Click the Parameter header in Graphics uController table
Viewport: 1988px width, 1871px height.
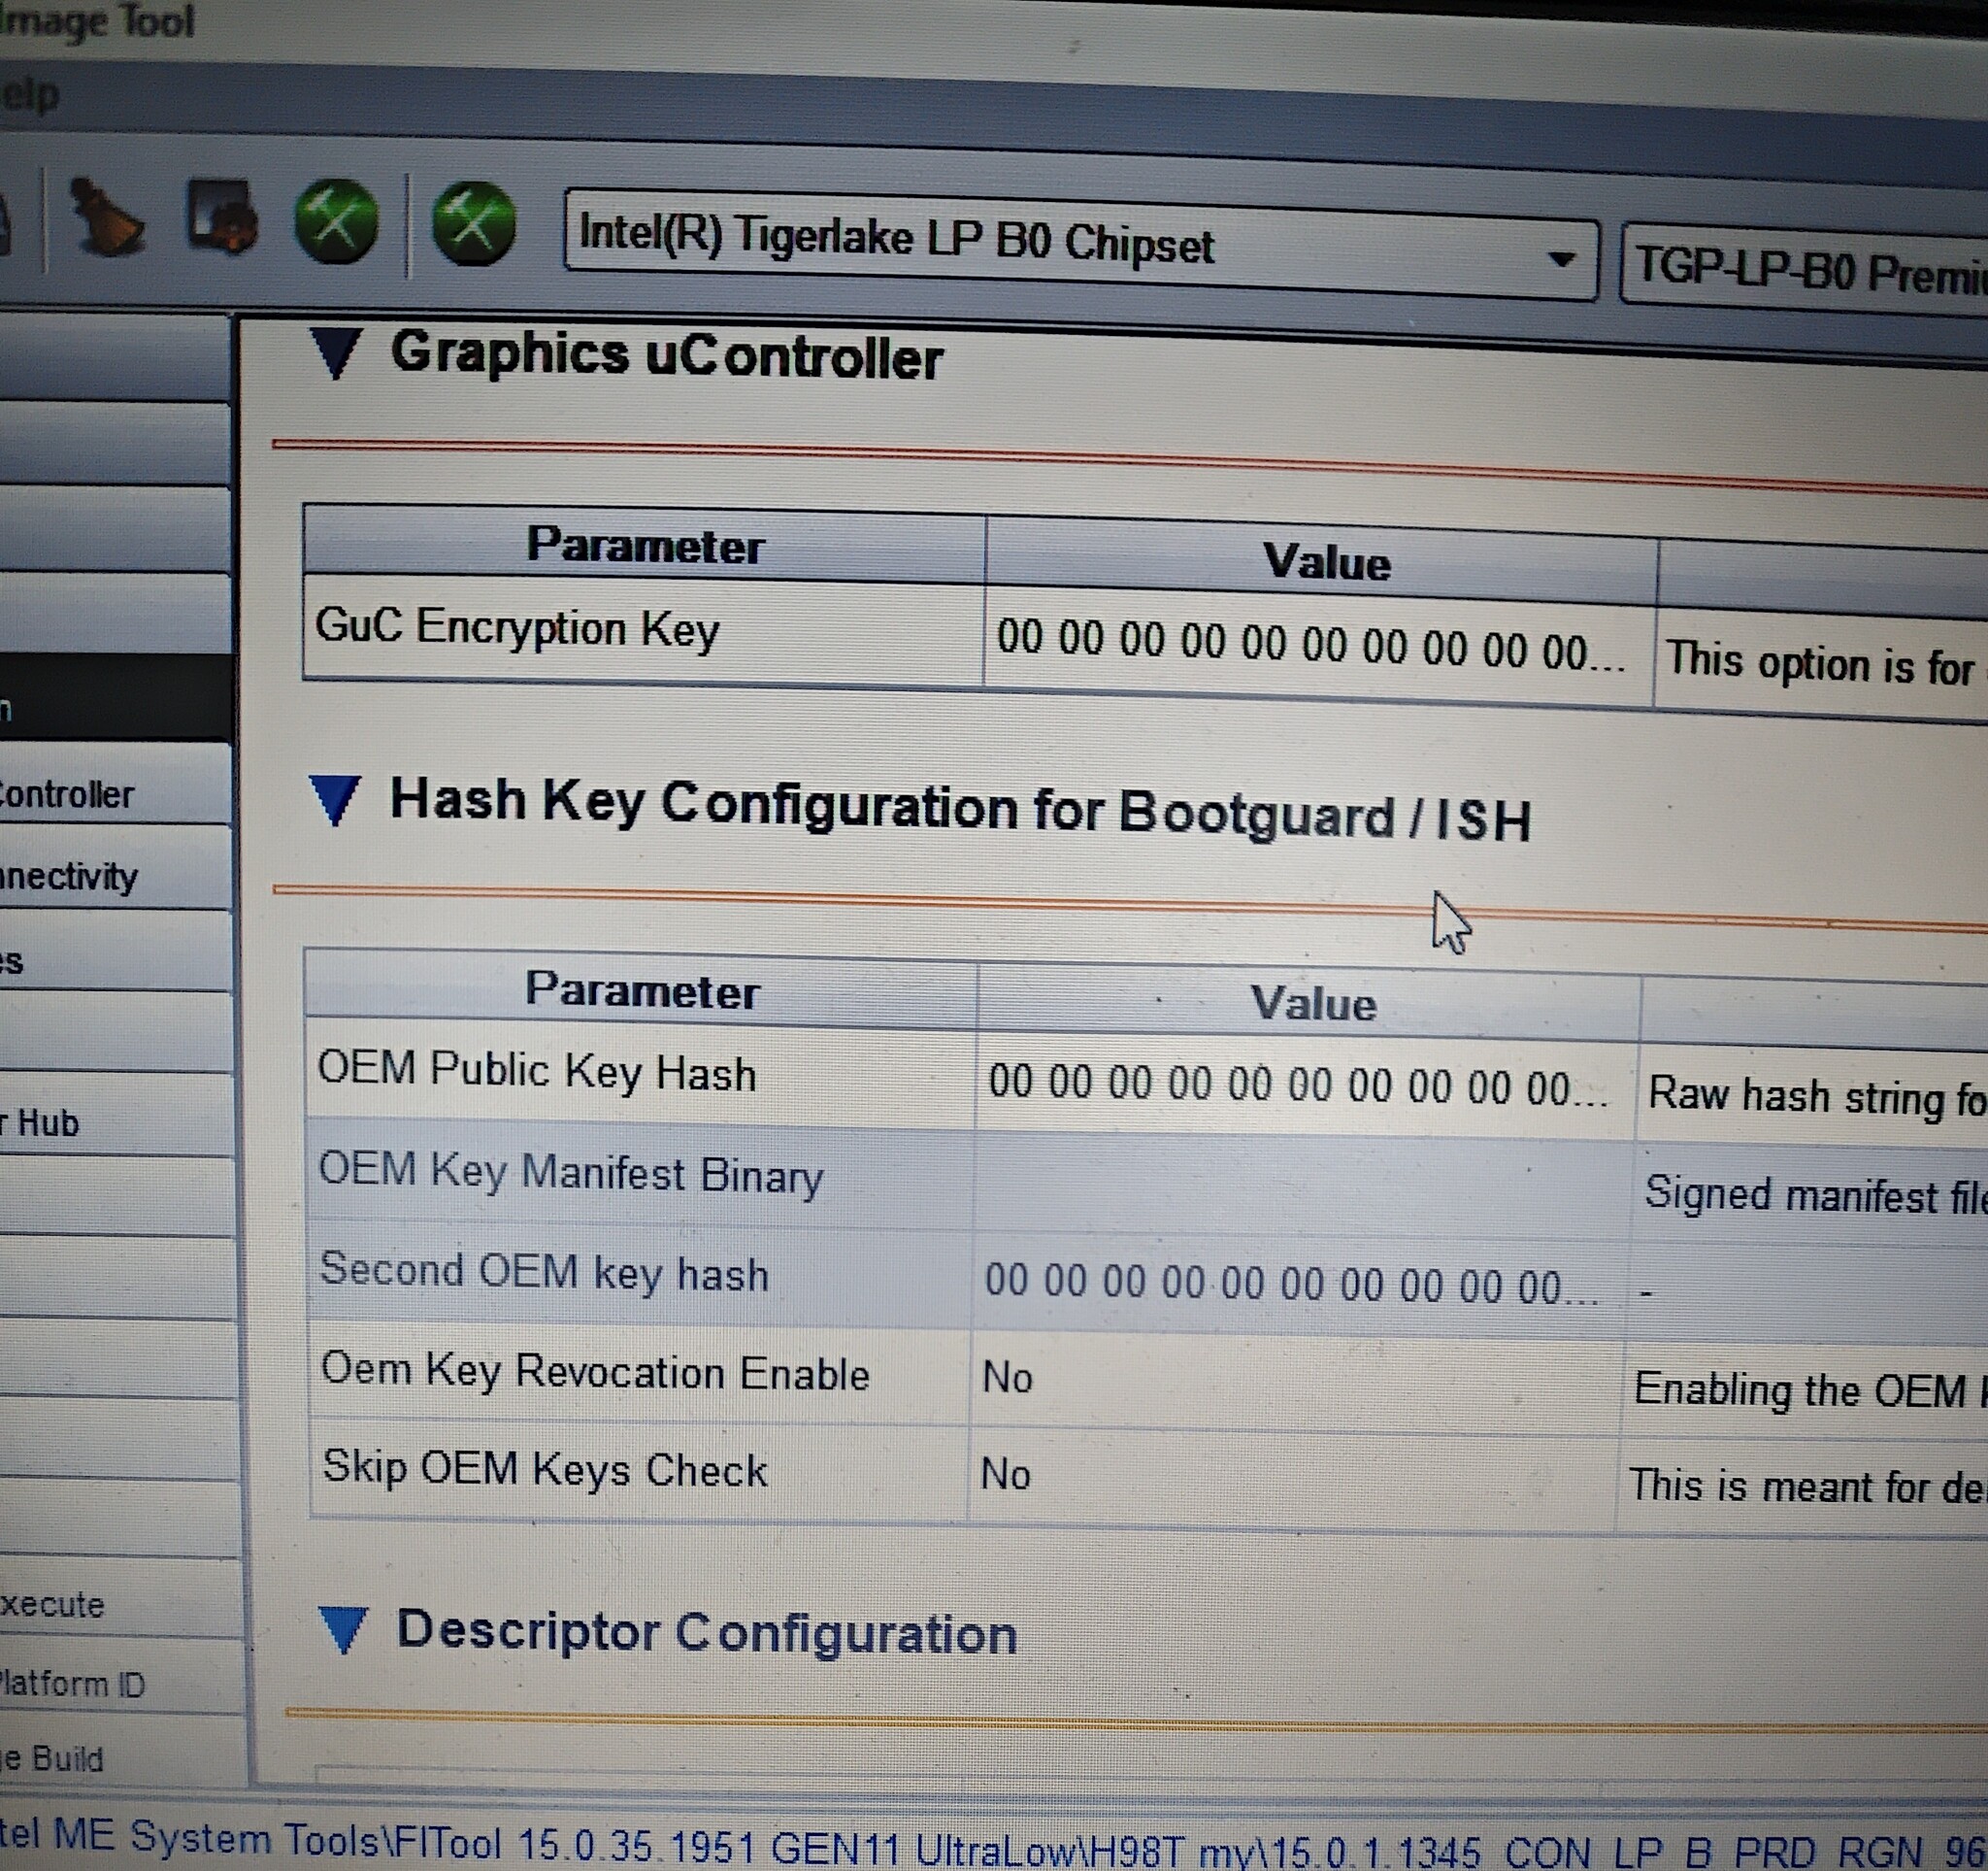click(644, 546)
